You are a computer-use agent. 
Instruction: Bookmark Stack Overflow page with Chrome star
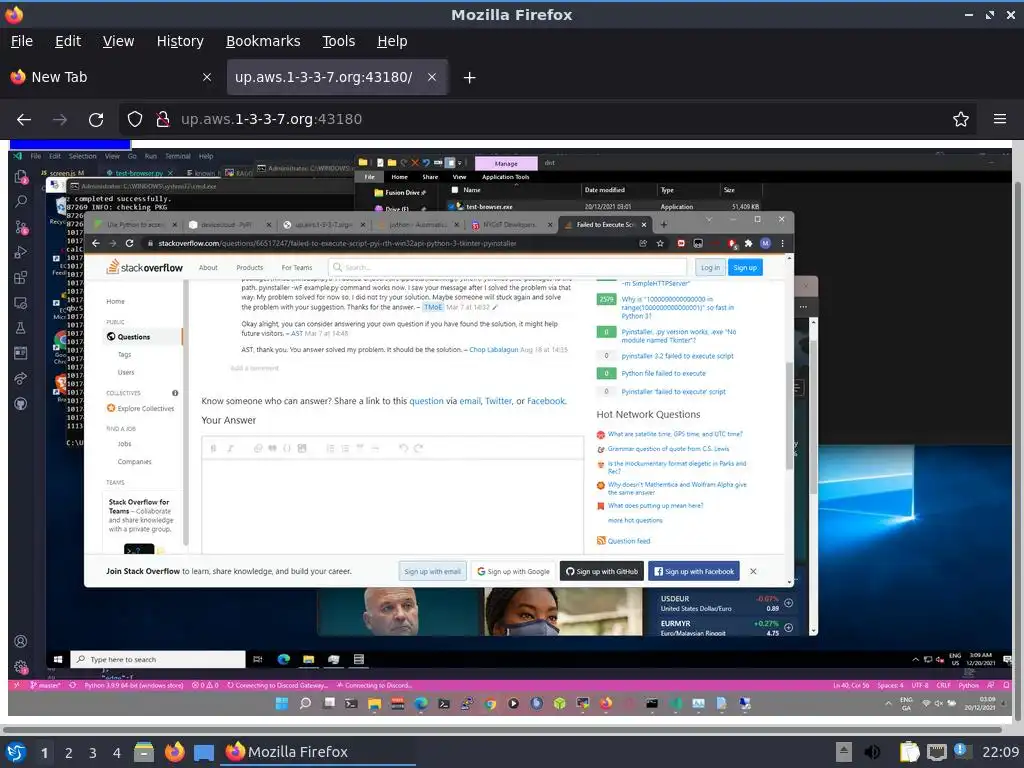(x=660, y=243)
